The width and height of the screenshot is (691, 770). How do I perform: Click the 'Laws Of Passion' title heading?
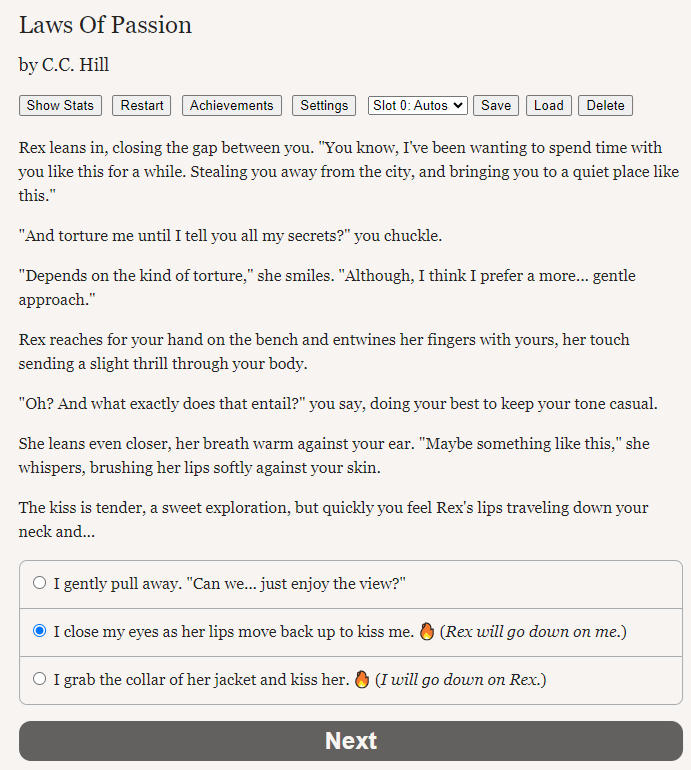click(x=105, y=25)
